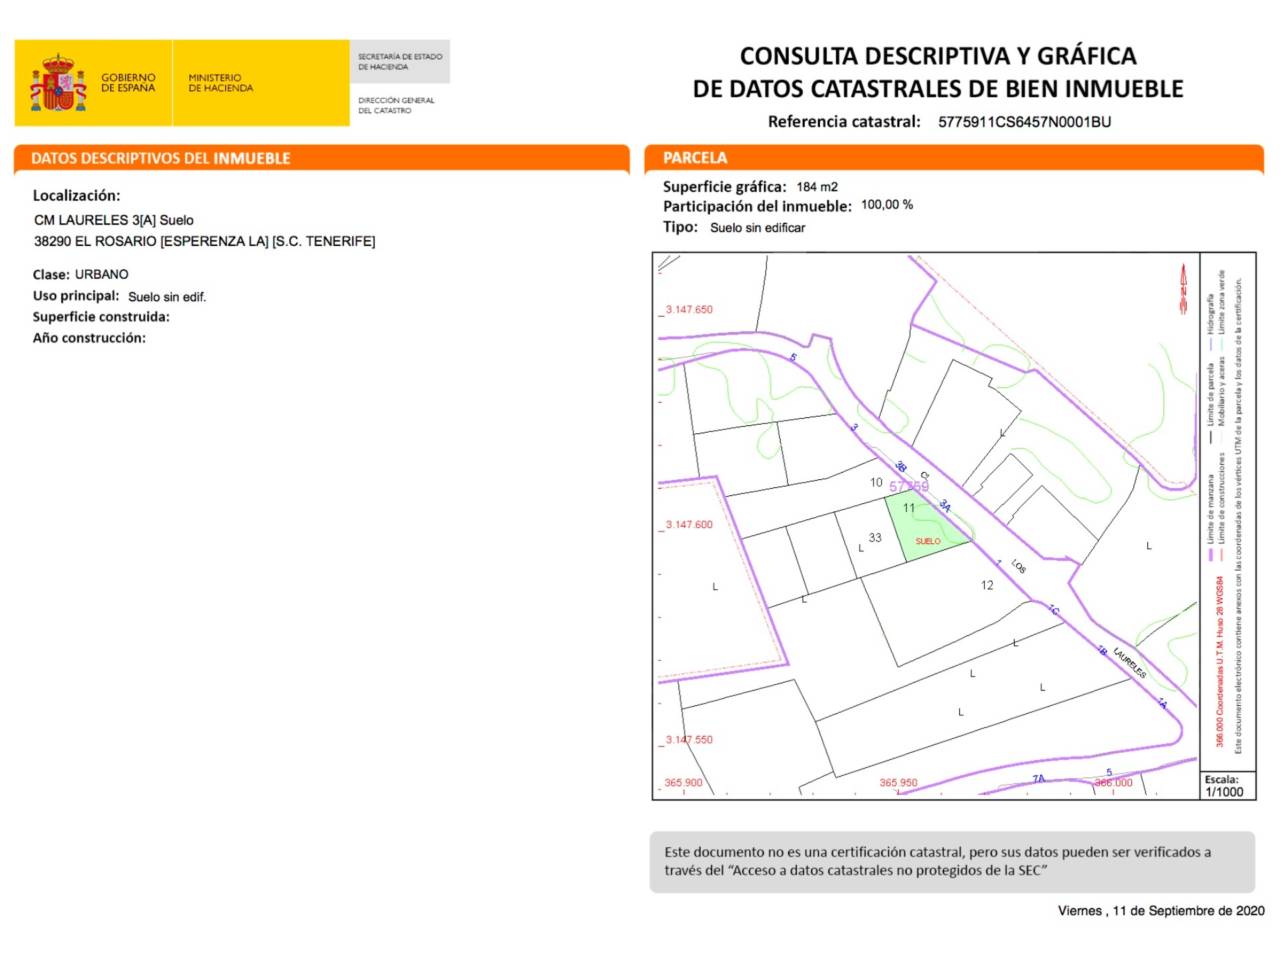Click the Spanish coat of arms emblem

pos(59,83)
